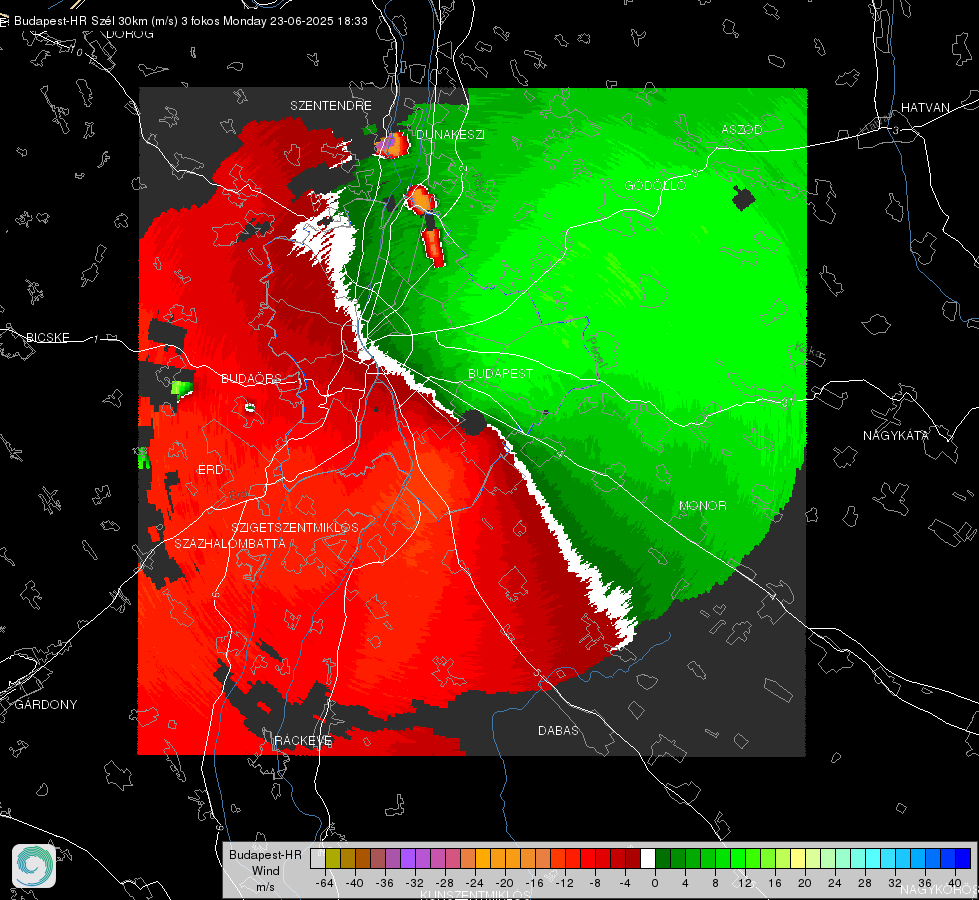Click the BUDAPEST map label
The image size is (979, 900).
tap(501, 373)
